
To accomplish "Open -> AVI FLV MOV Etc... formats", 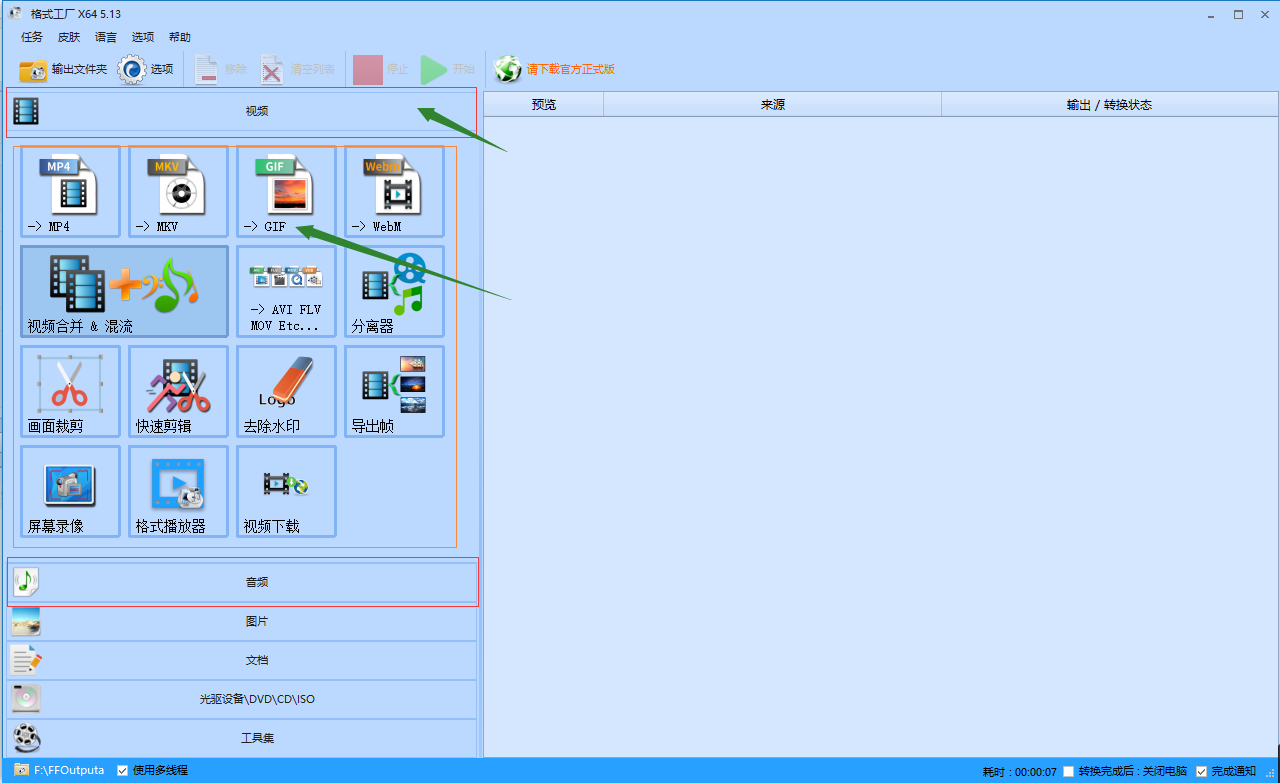I will (286, 292).
